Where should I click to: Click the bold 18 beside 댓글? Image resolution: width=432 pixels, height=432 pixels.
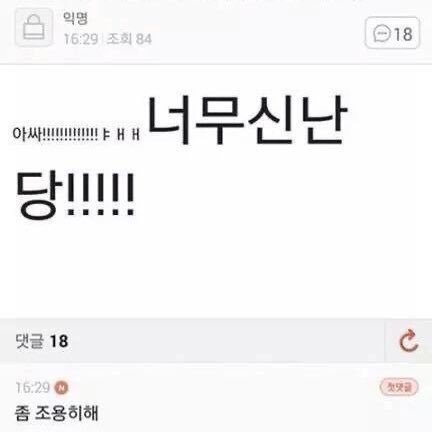pyautogui.click(x=59, y=341)
